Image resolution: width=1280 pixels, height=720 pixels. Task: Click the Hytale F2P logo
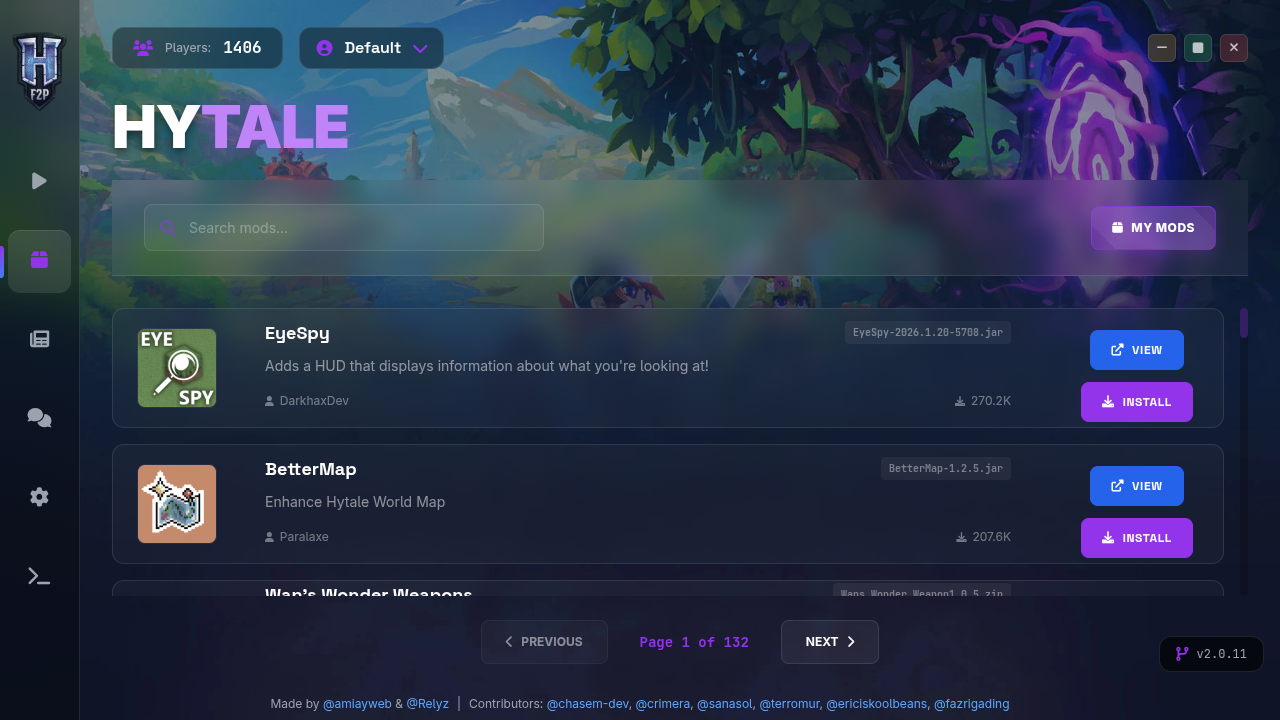39,70
